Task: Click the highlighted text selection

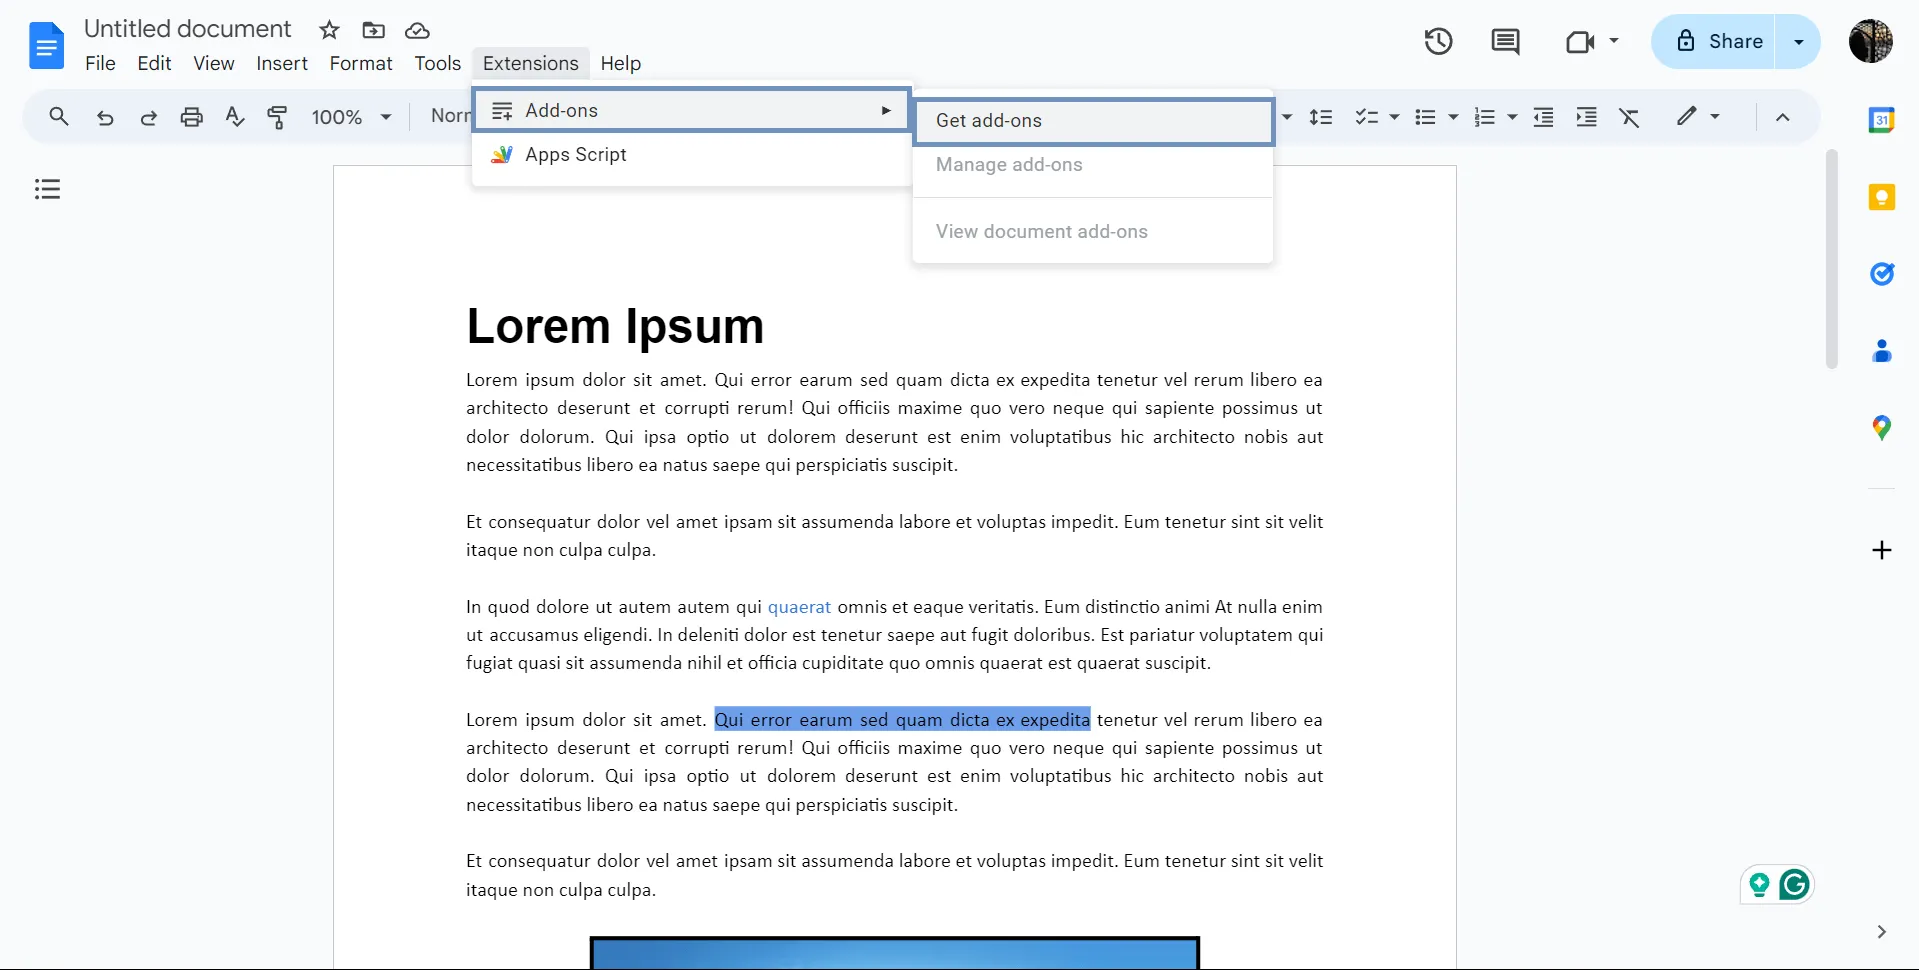Action: point(902,720)
